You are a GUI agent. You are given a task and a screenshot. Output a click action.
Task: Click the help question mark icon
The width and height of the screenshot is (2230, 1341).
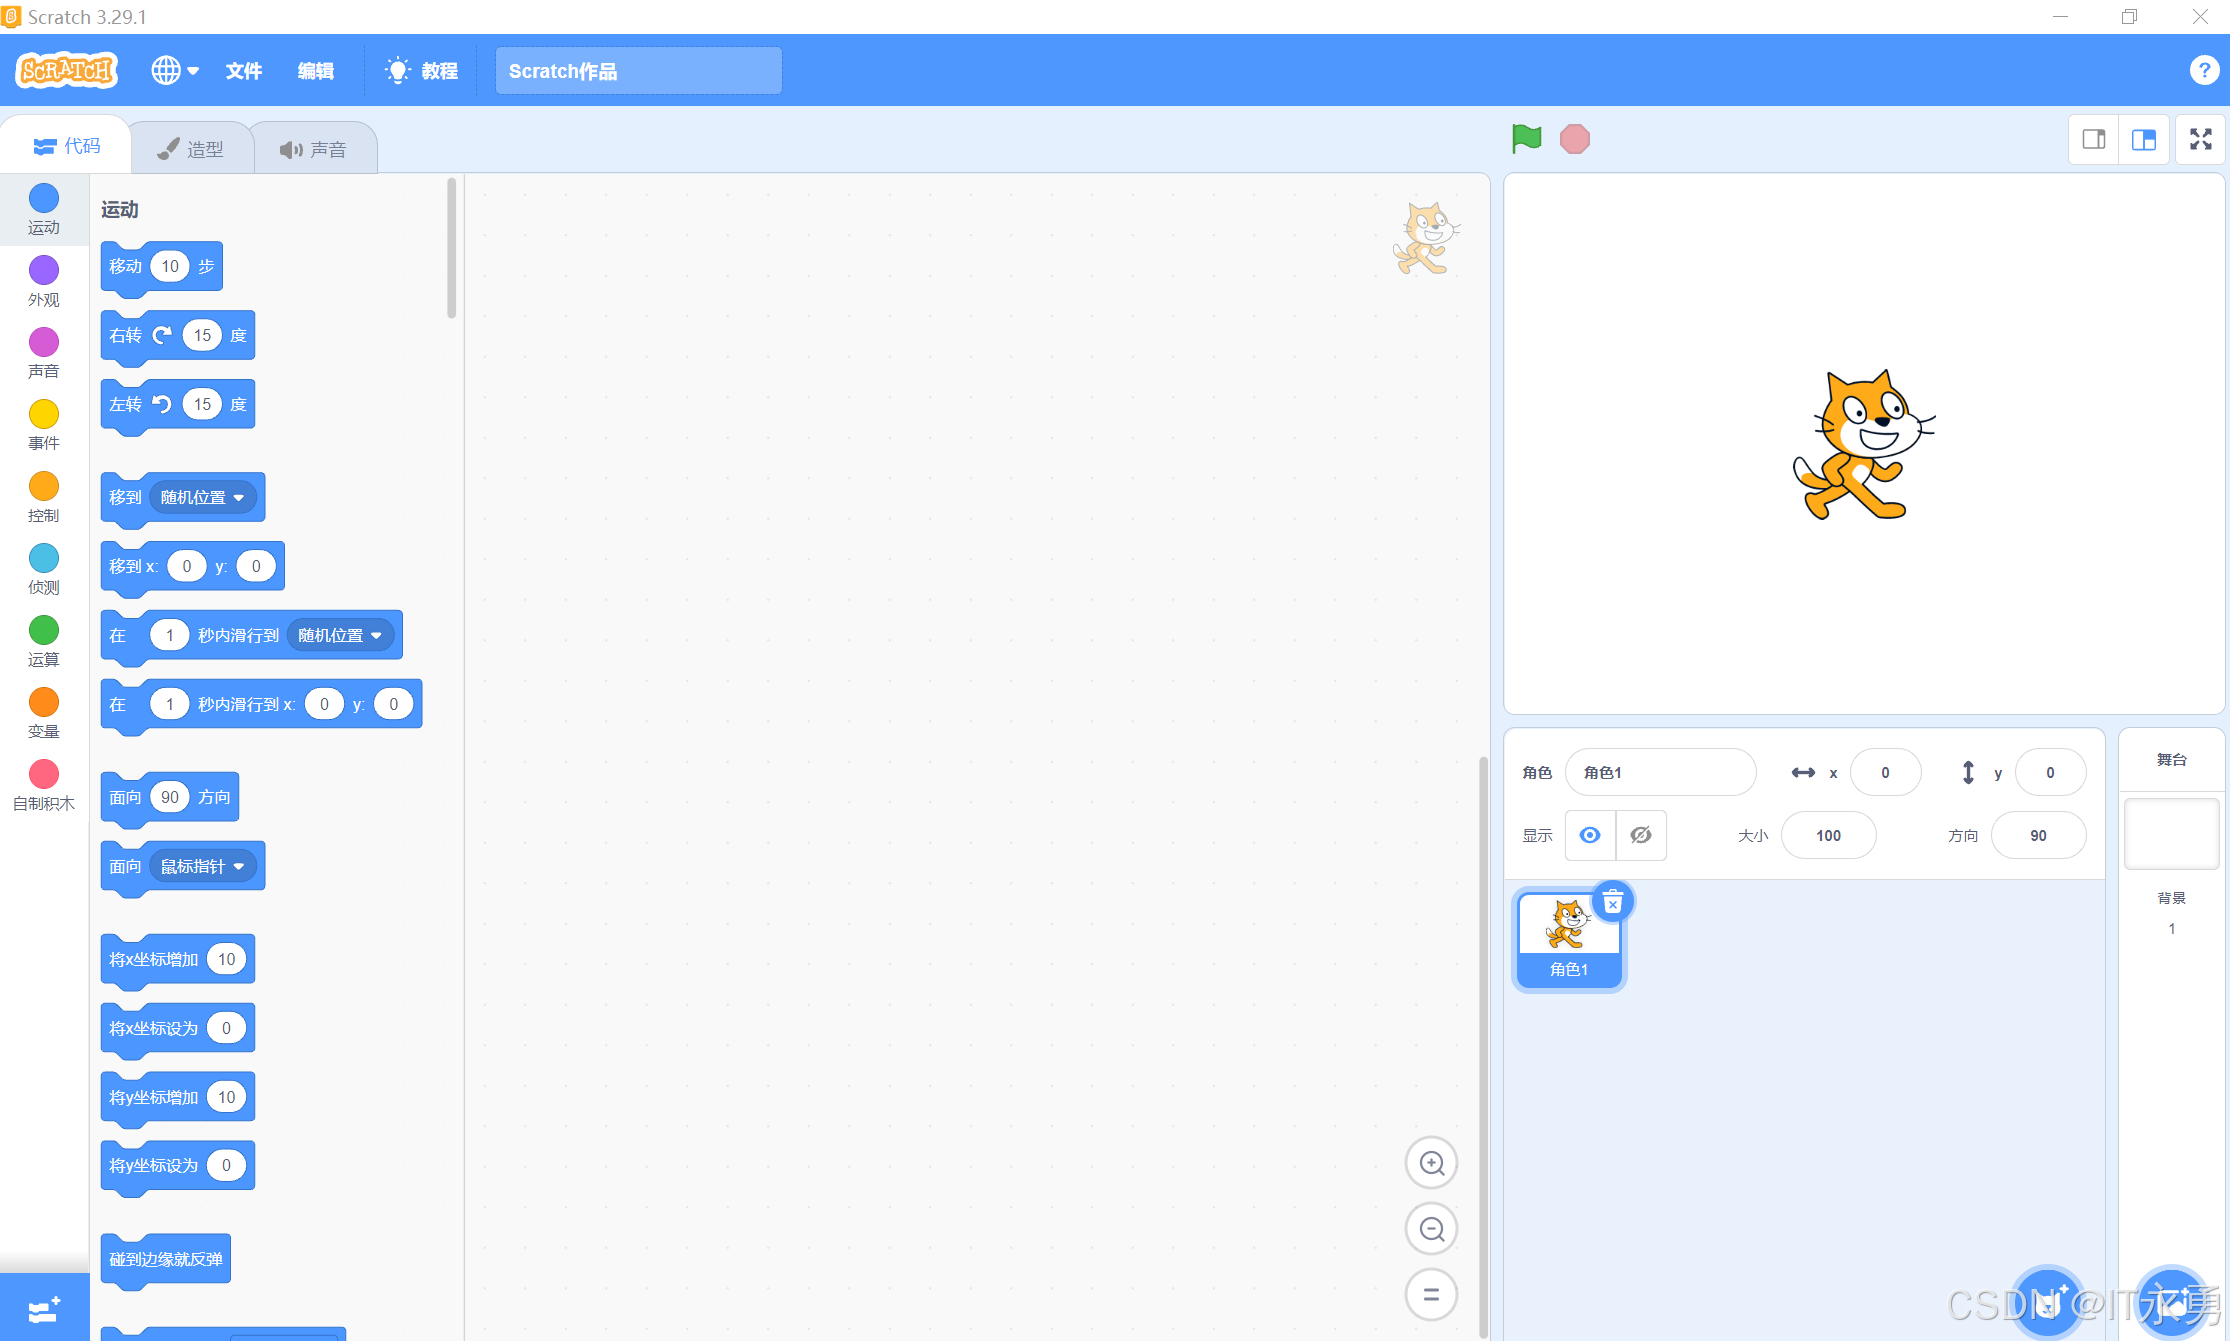pyautogui.click(x=2203, y=70)
